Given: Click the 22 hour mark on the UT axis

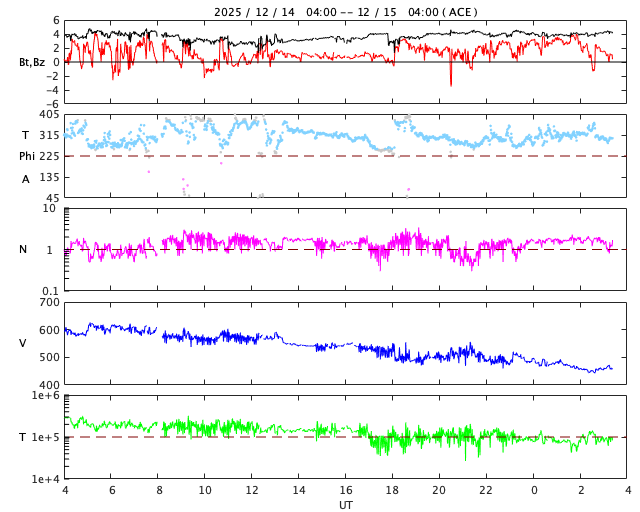Looking at the screenshot, I should click(486, 490).
